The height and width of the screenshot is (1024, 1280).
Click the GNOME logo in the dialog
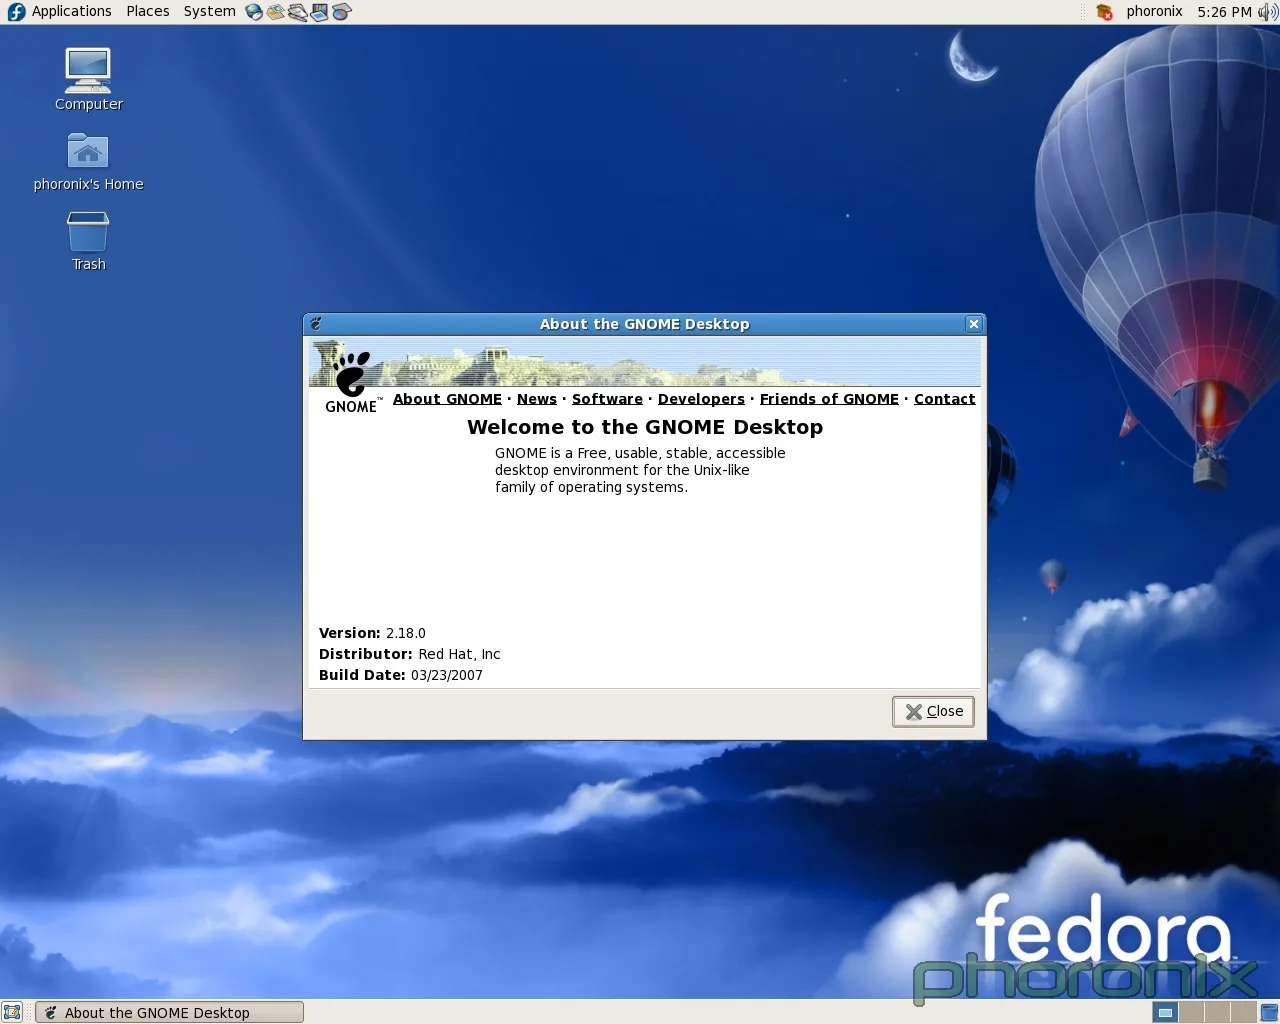[351, 382]
